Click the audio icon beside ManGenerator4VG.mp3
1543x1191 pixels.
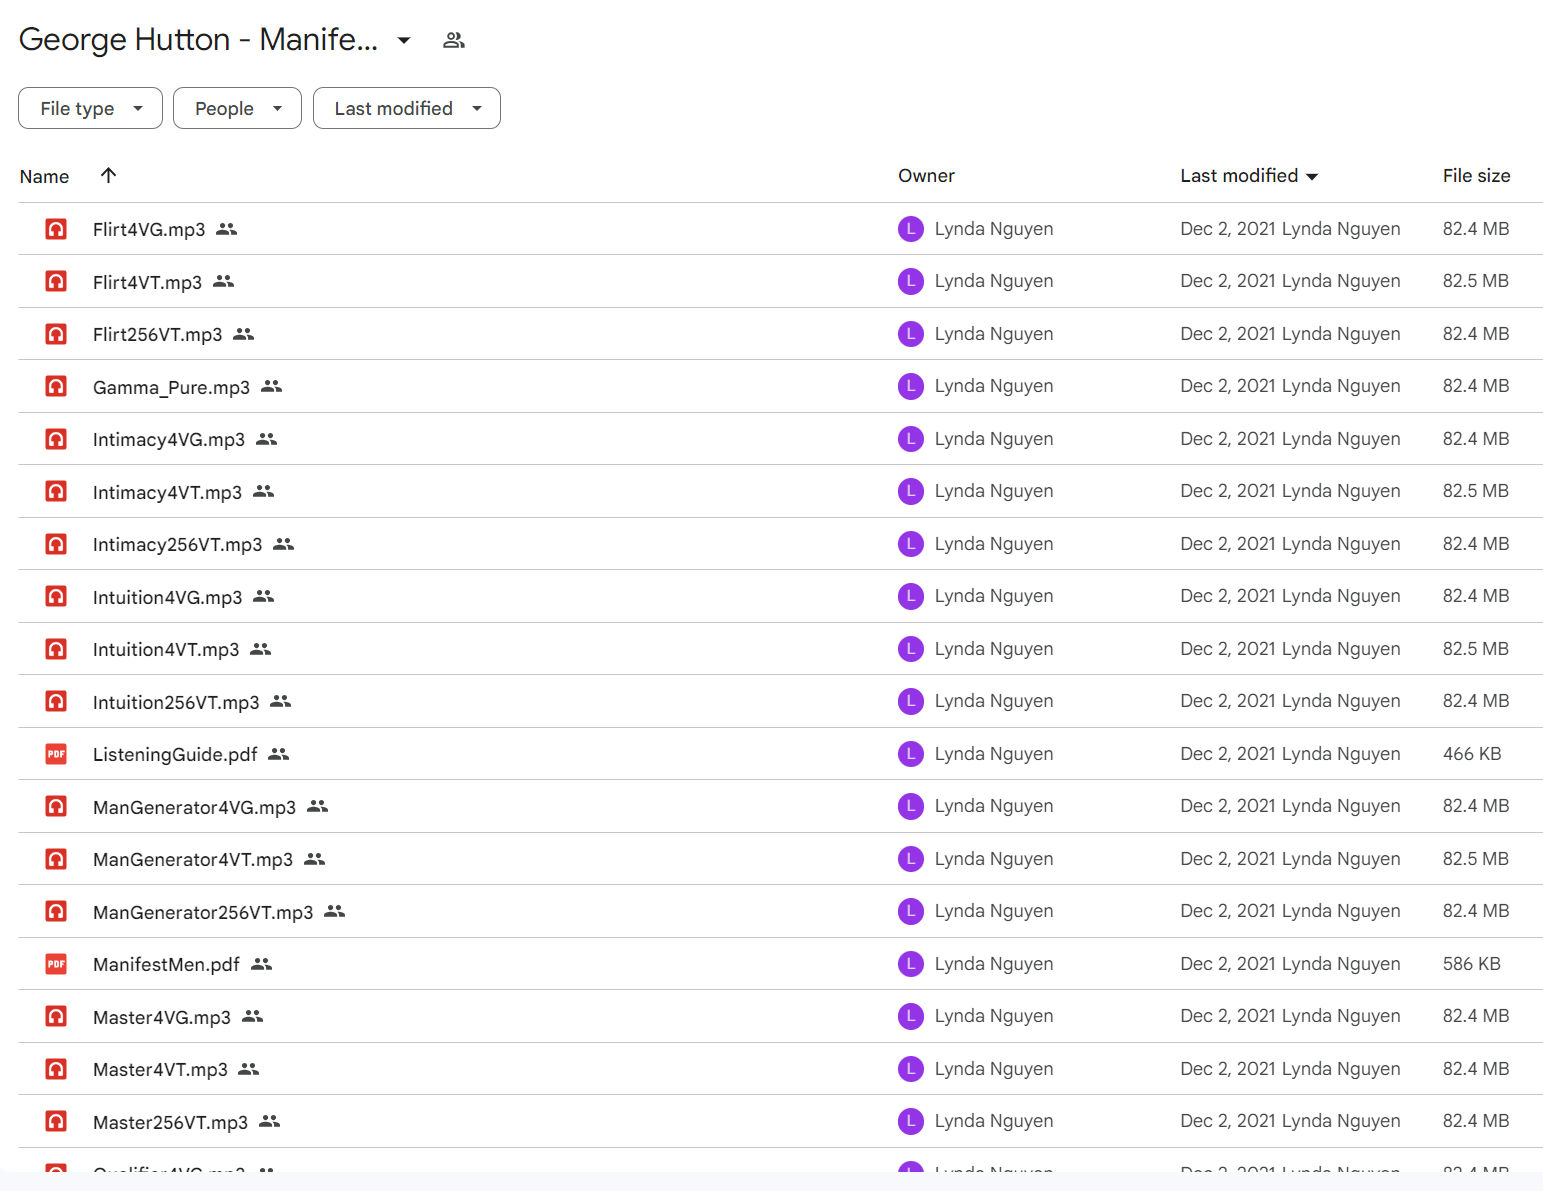56,806
